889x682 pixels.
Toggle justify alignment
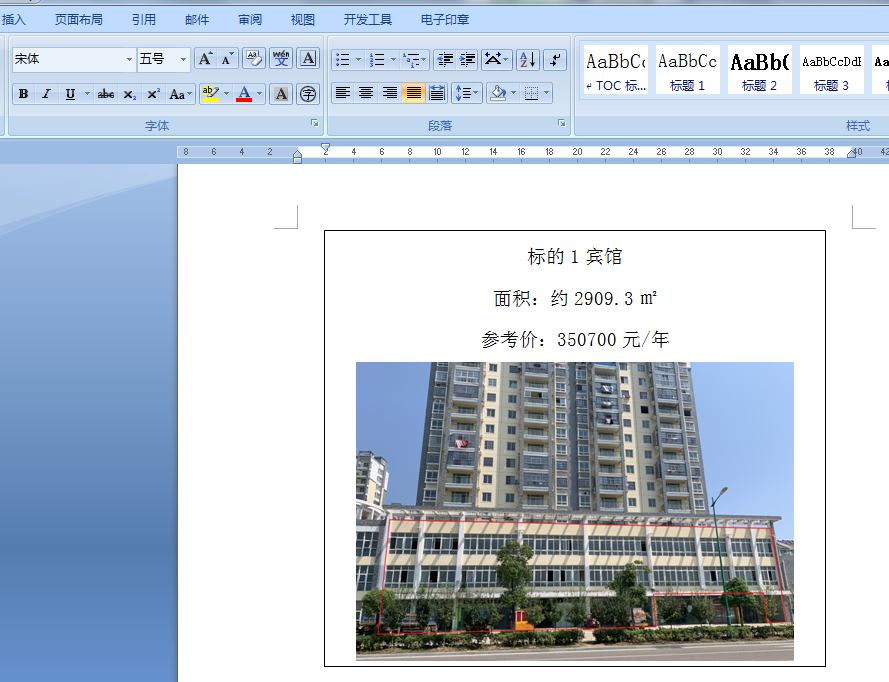click(x=413, y=93)
